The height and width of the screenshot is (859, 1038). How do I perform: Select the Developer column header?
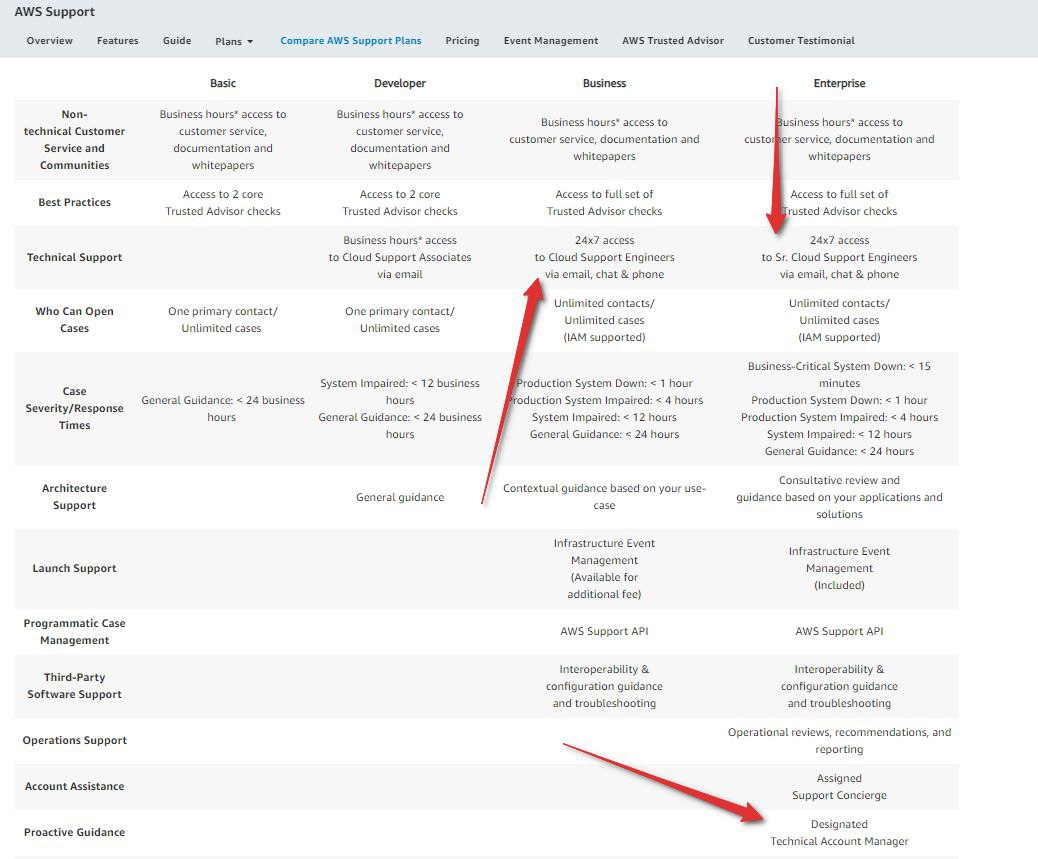pyautogui.click(x=400, y=83)
